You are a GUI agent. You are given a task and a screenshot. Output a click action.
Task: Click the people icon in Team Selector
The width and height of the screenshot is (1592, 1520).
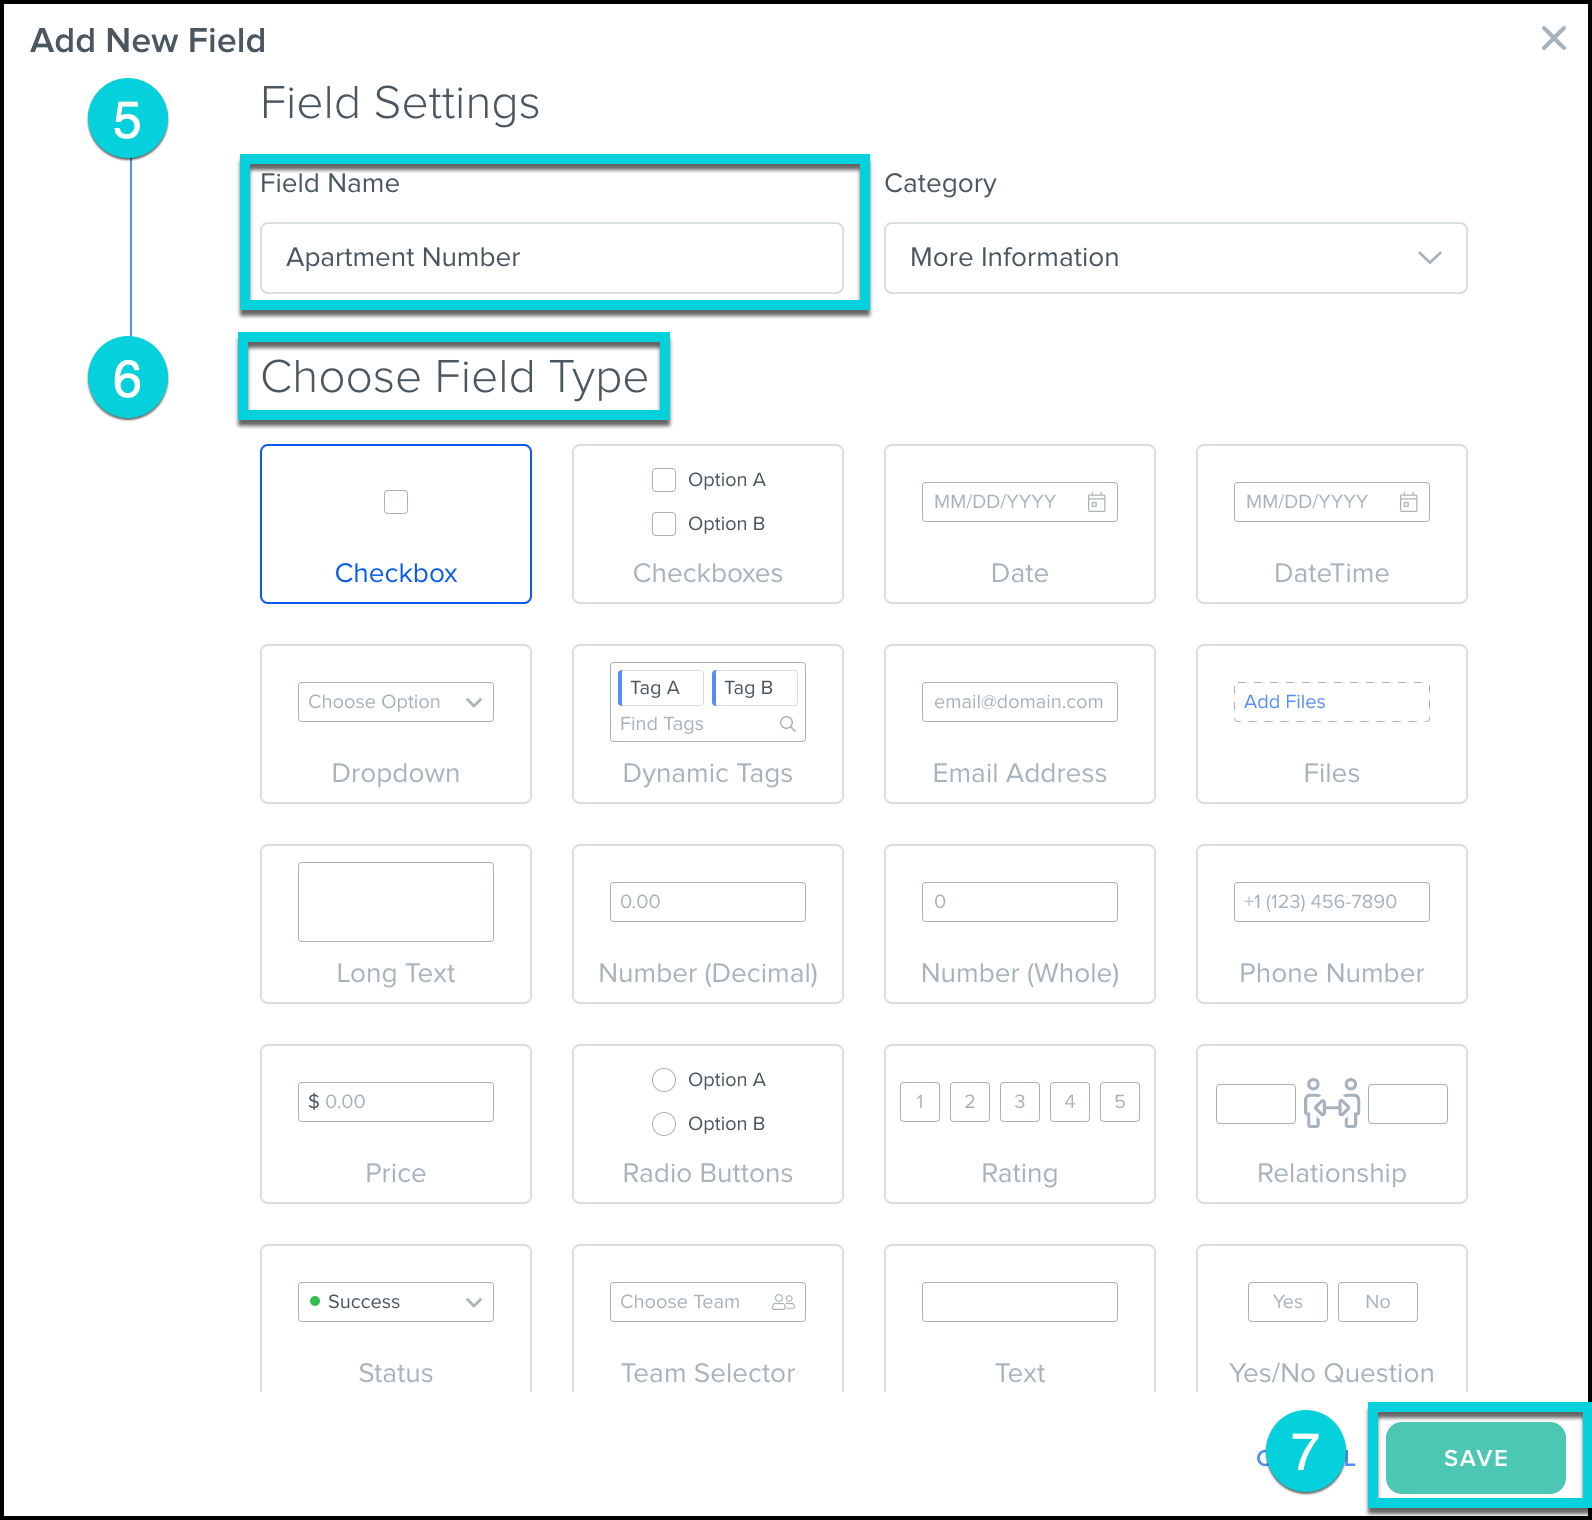[783, 1302]
